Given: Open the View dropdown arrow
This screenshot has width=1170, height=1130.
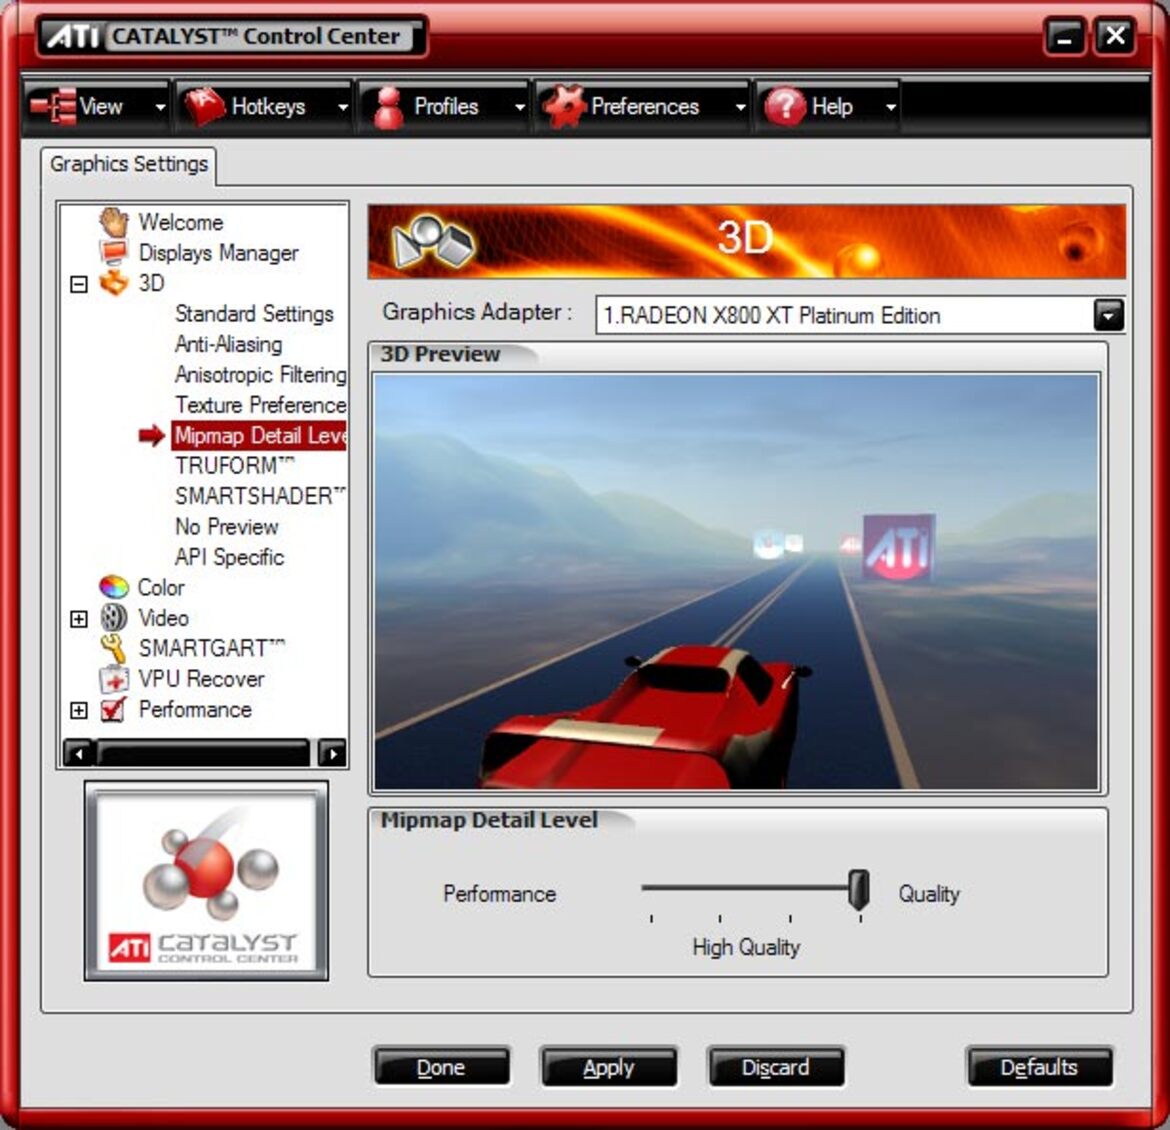Looking at the screenshot, I should (160, 107).
